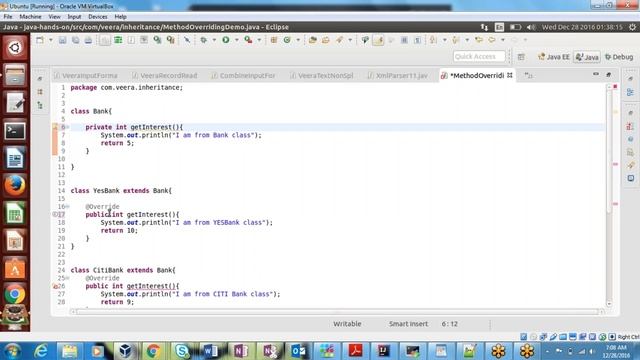Collapse the fold marker on line 16
This screenshot has width=640, height=360.
click(x=68, y=207)
